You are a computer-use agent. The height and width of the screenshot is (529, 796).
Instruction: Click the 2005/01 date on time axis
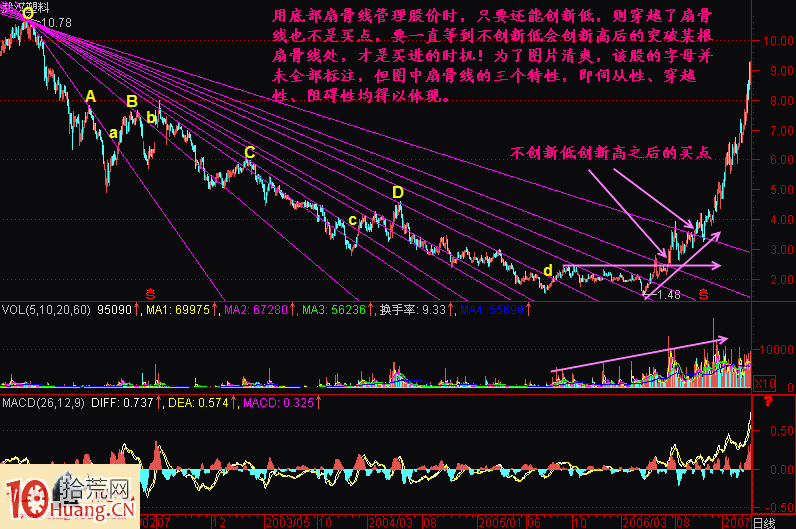point(502,522)
